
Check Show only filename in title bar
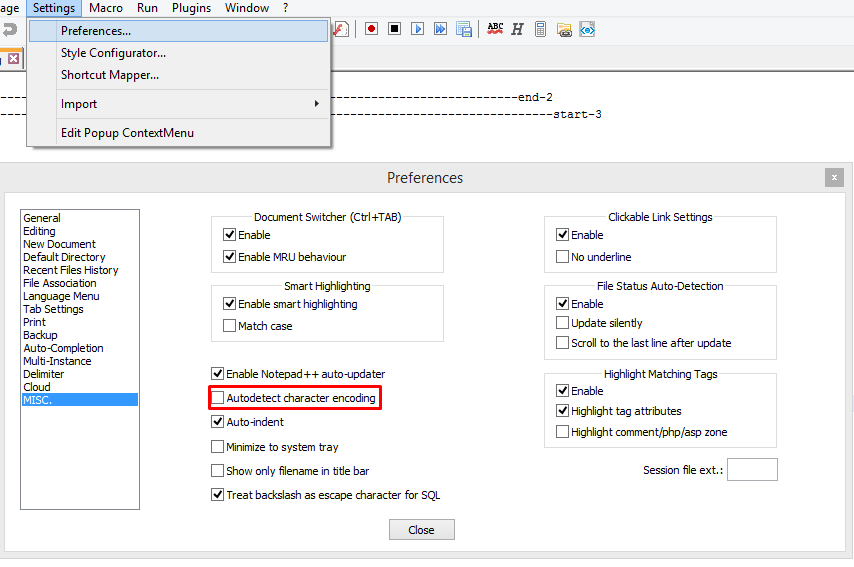click(217, 471)
